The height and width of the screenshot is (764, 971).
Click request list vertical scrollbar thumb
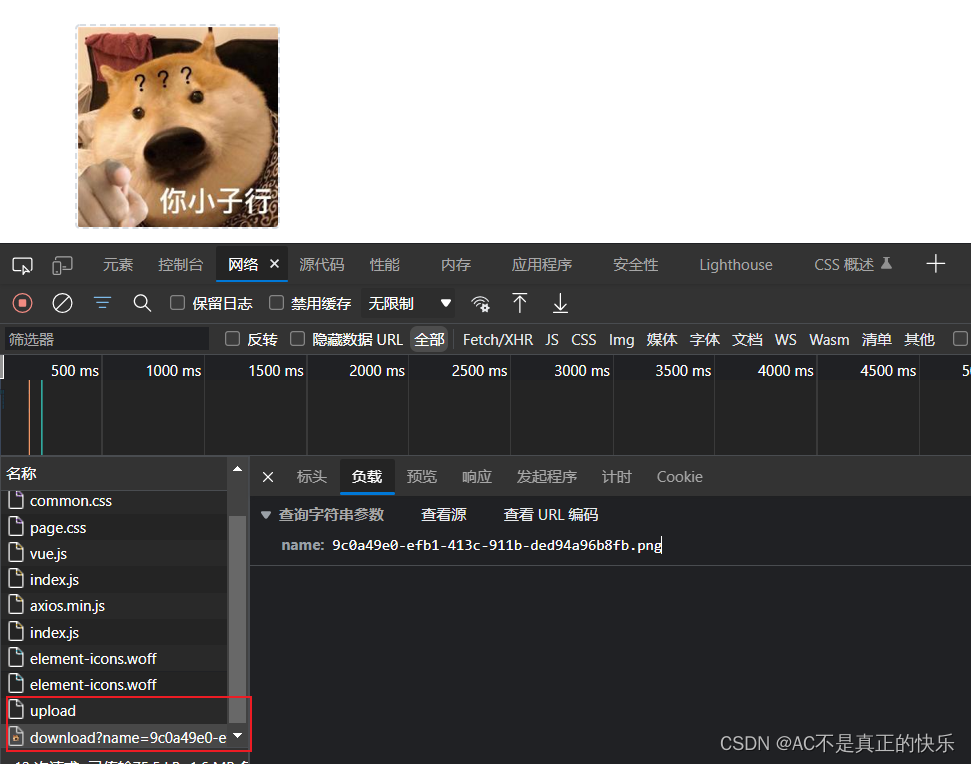click(x=237, y=619)
